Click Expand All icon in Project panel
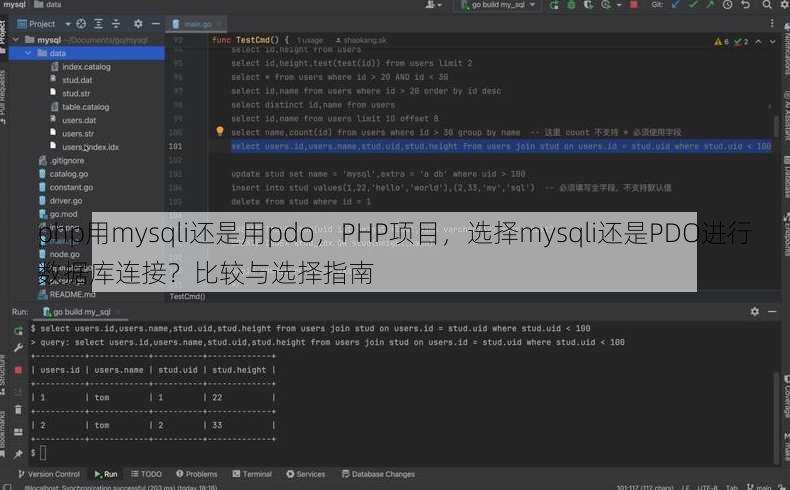 tap(98, 24)
